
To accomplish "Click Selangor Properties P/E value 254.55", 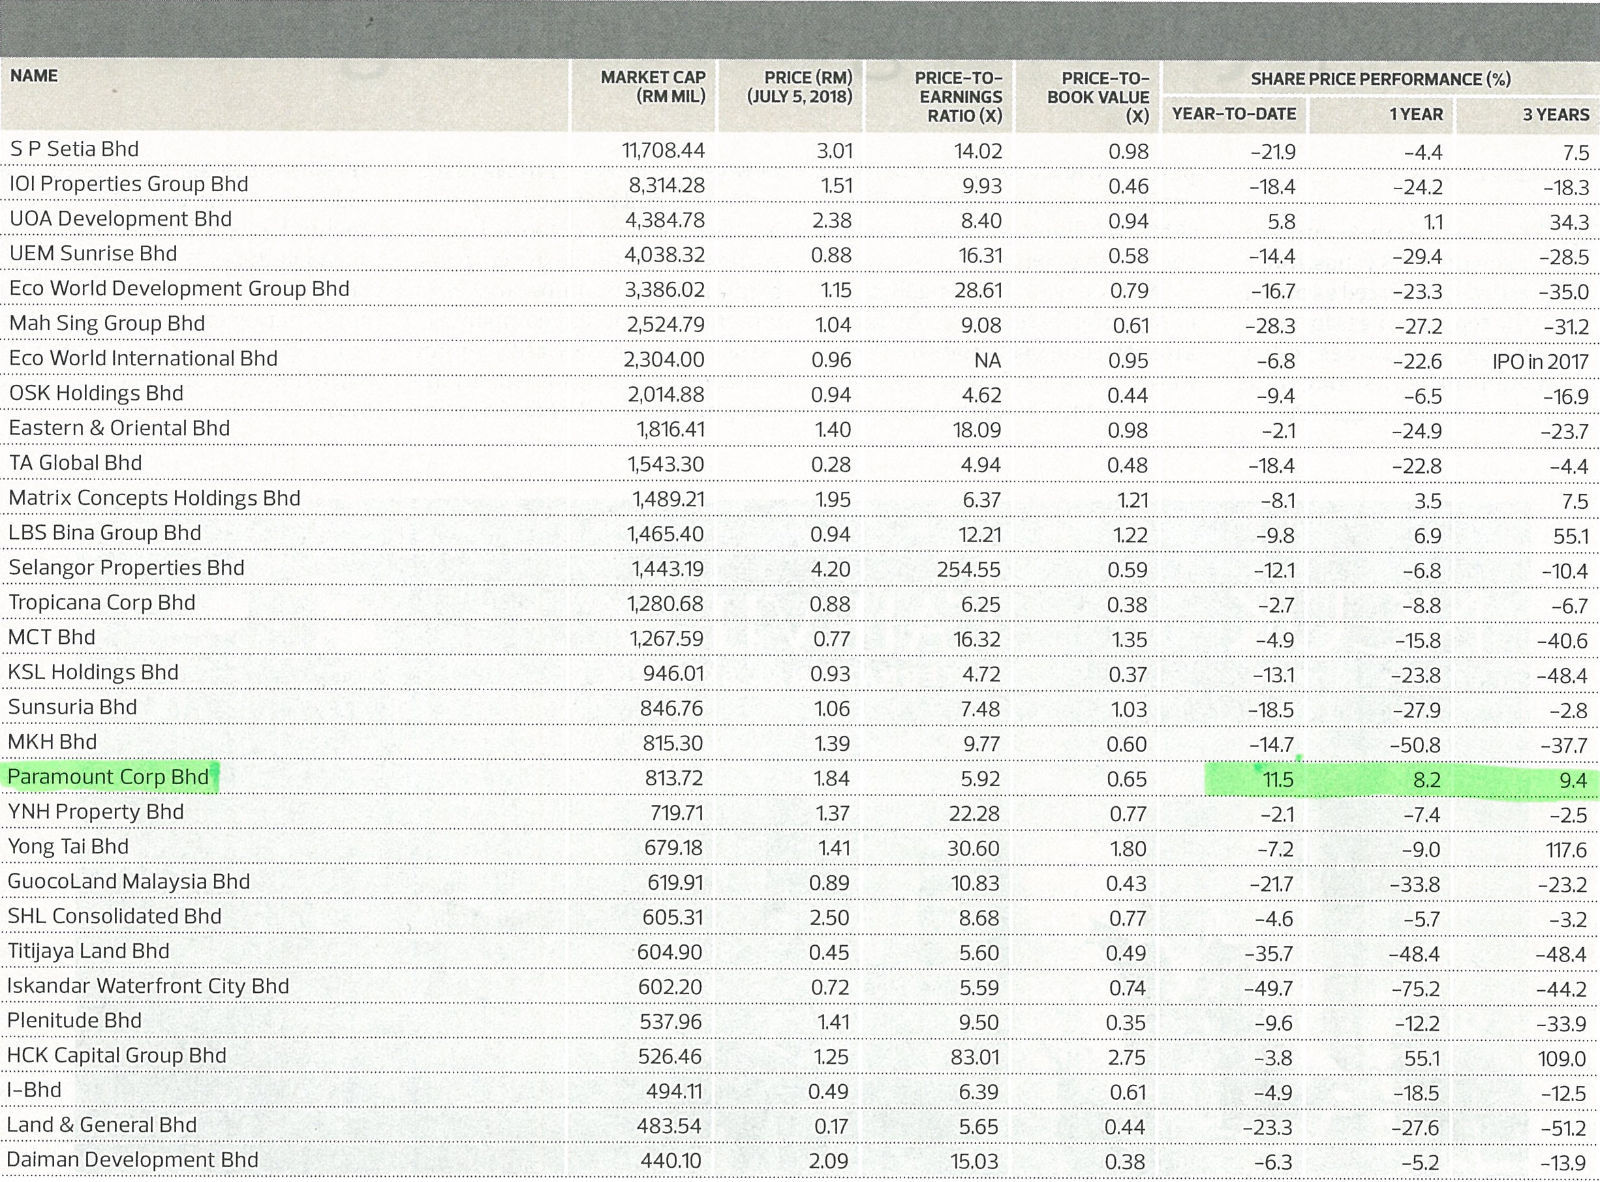I will (969, 570).
